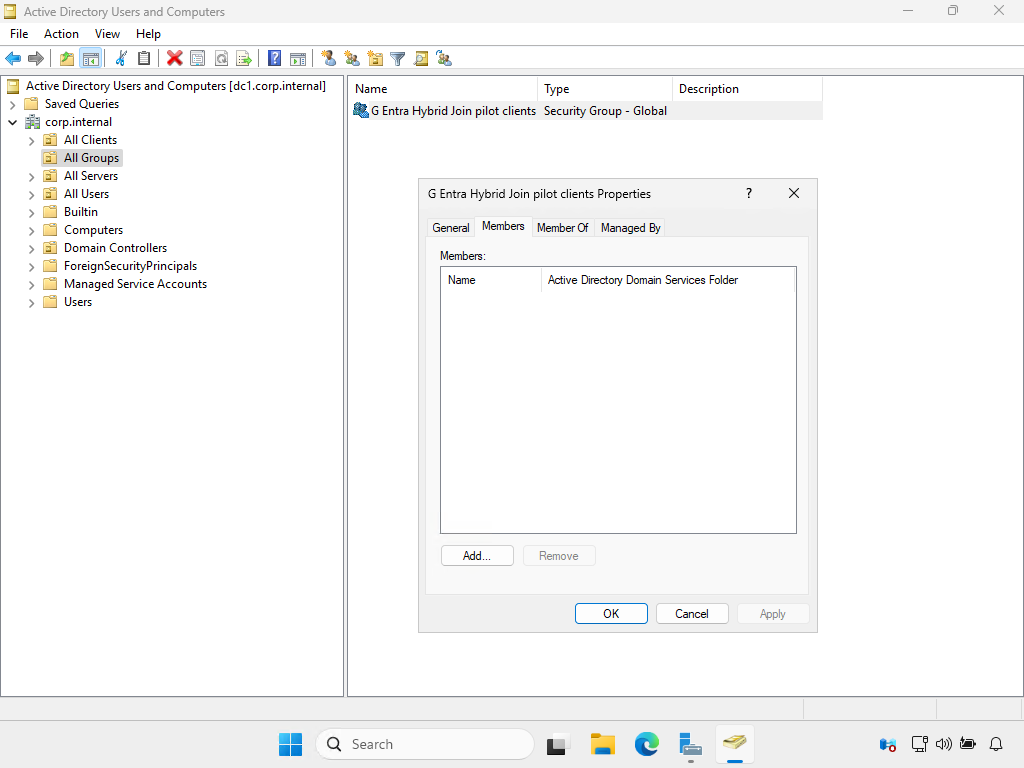Click the Export List icon
The image size is (1024, 768).
pyautogui.click(x=244, y=59)
